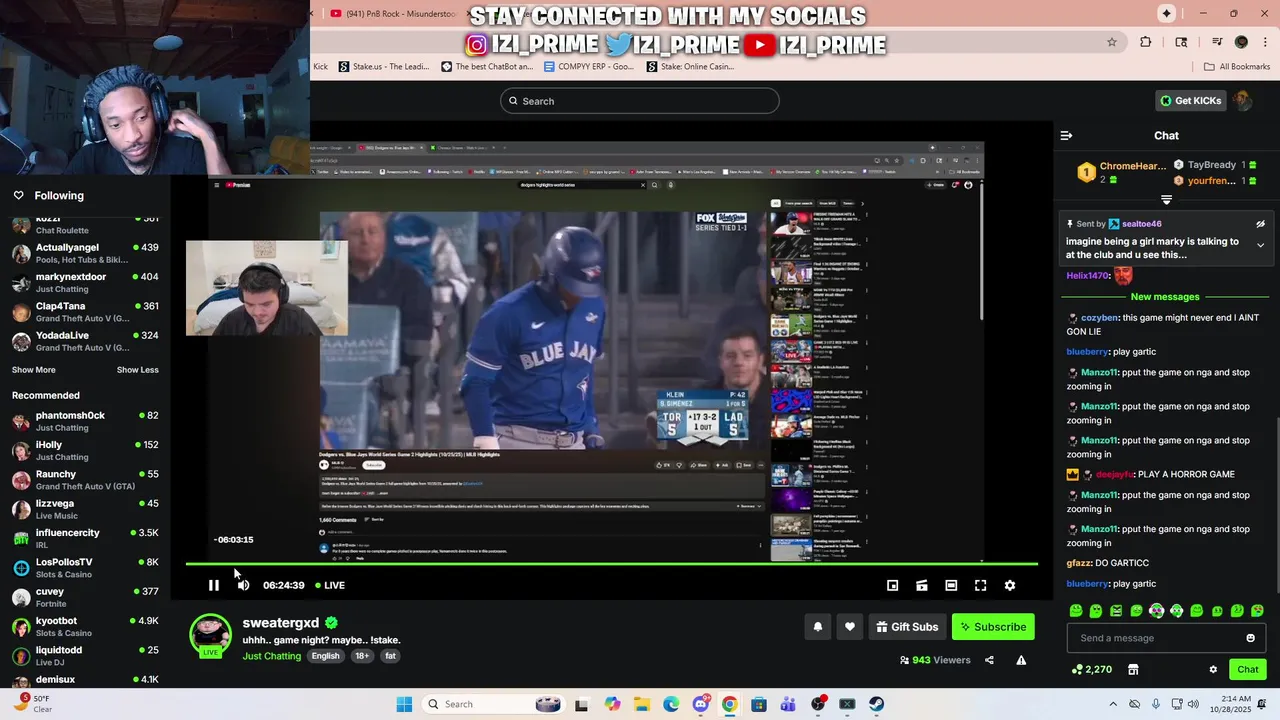The image size is (1280, 720).
Task: Share the stream via share icon
Action: [x=989, y=660]
